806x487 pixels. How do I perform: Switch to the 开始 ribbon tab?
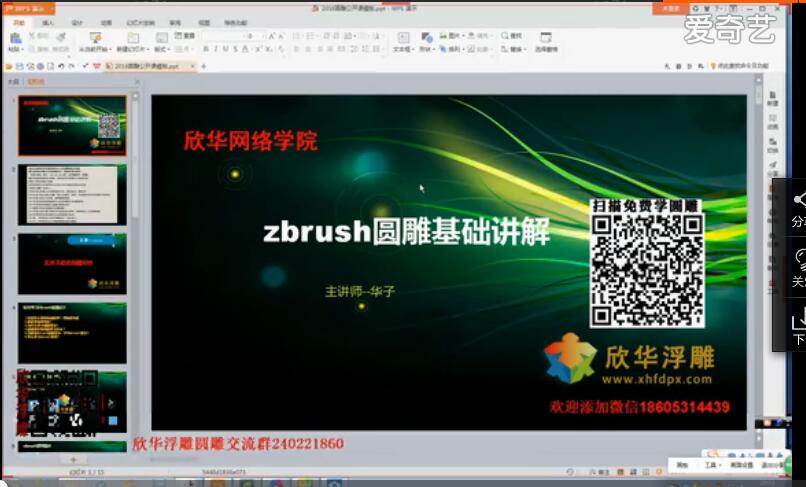[x=19, y=23]
